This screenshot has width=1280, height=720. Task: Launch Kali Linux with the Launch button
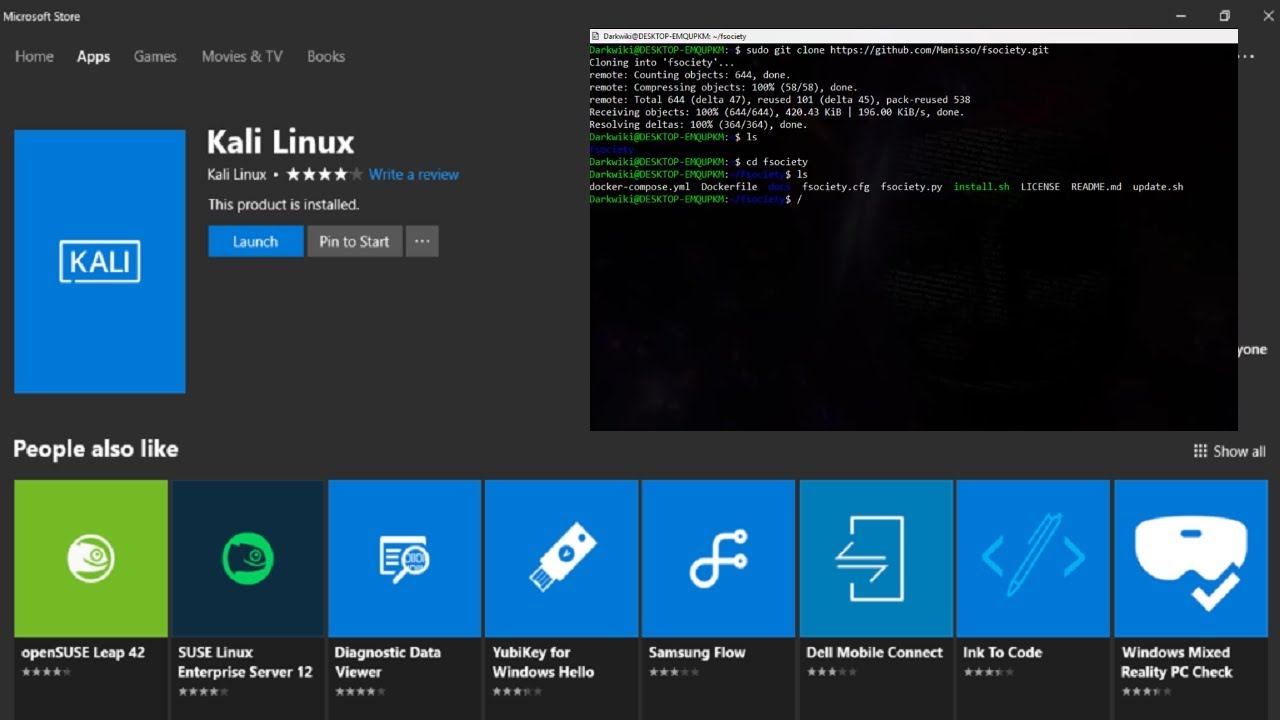point(255,241)
